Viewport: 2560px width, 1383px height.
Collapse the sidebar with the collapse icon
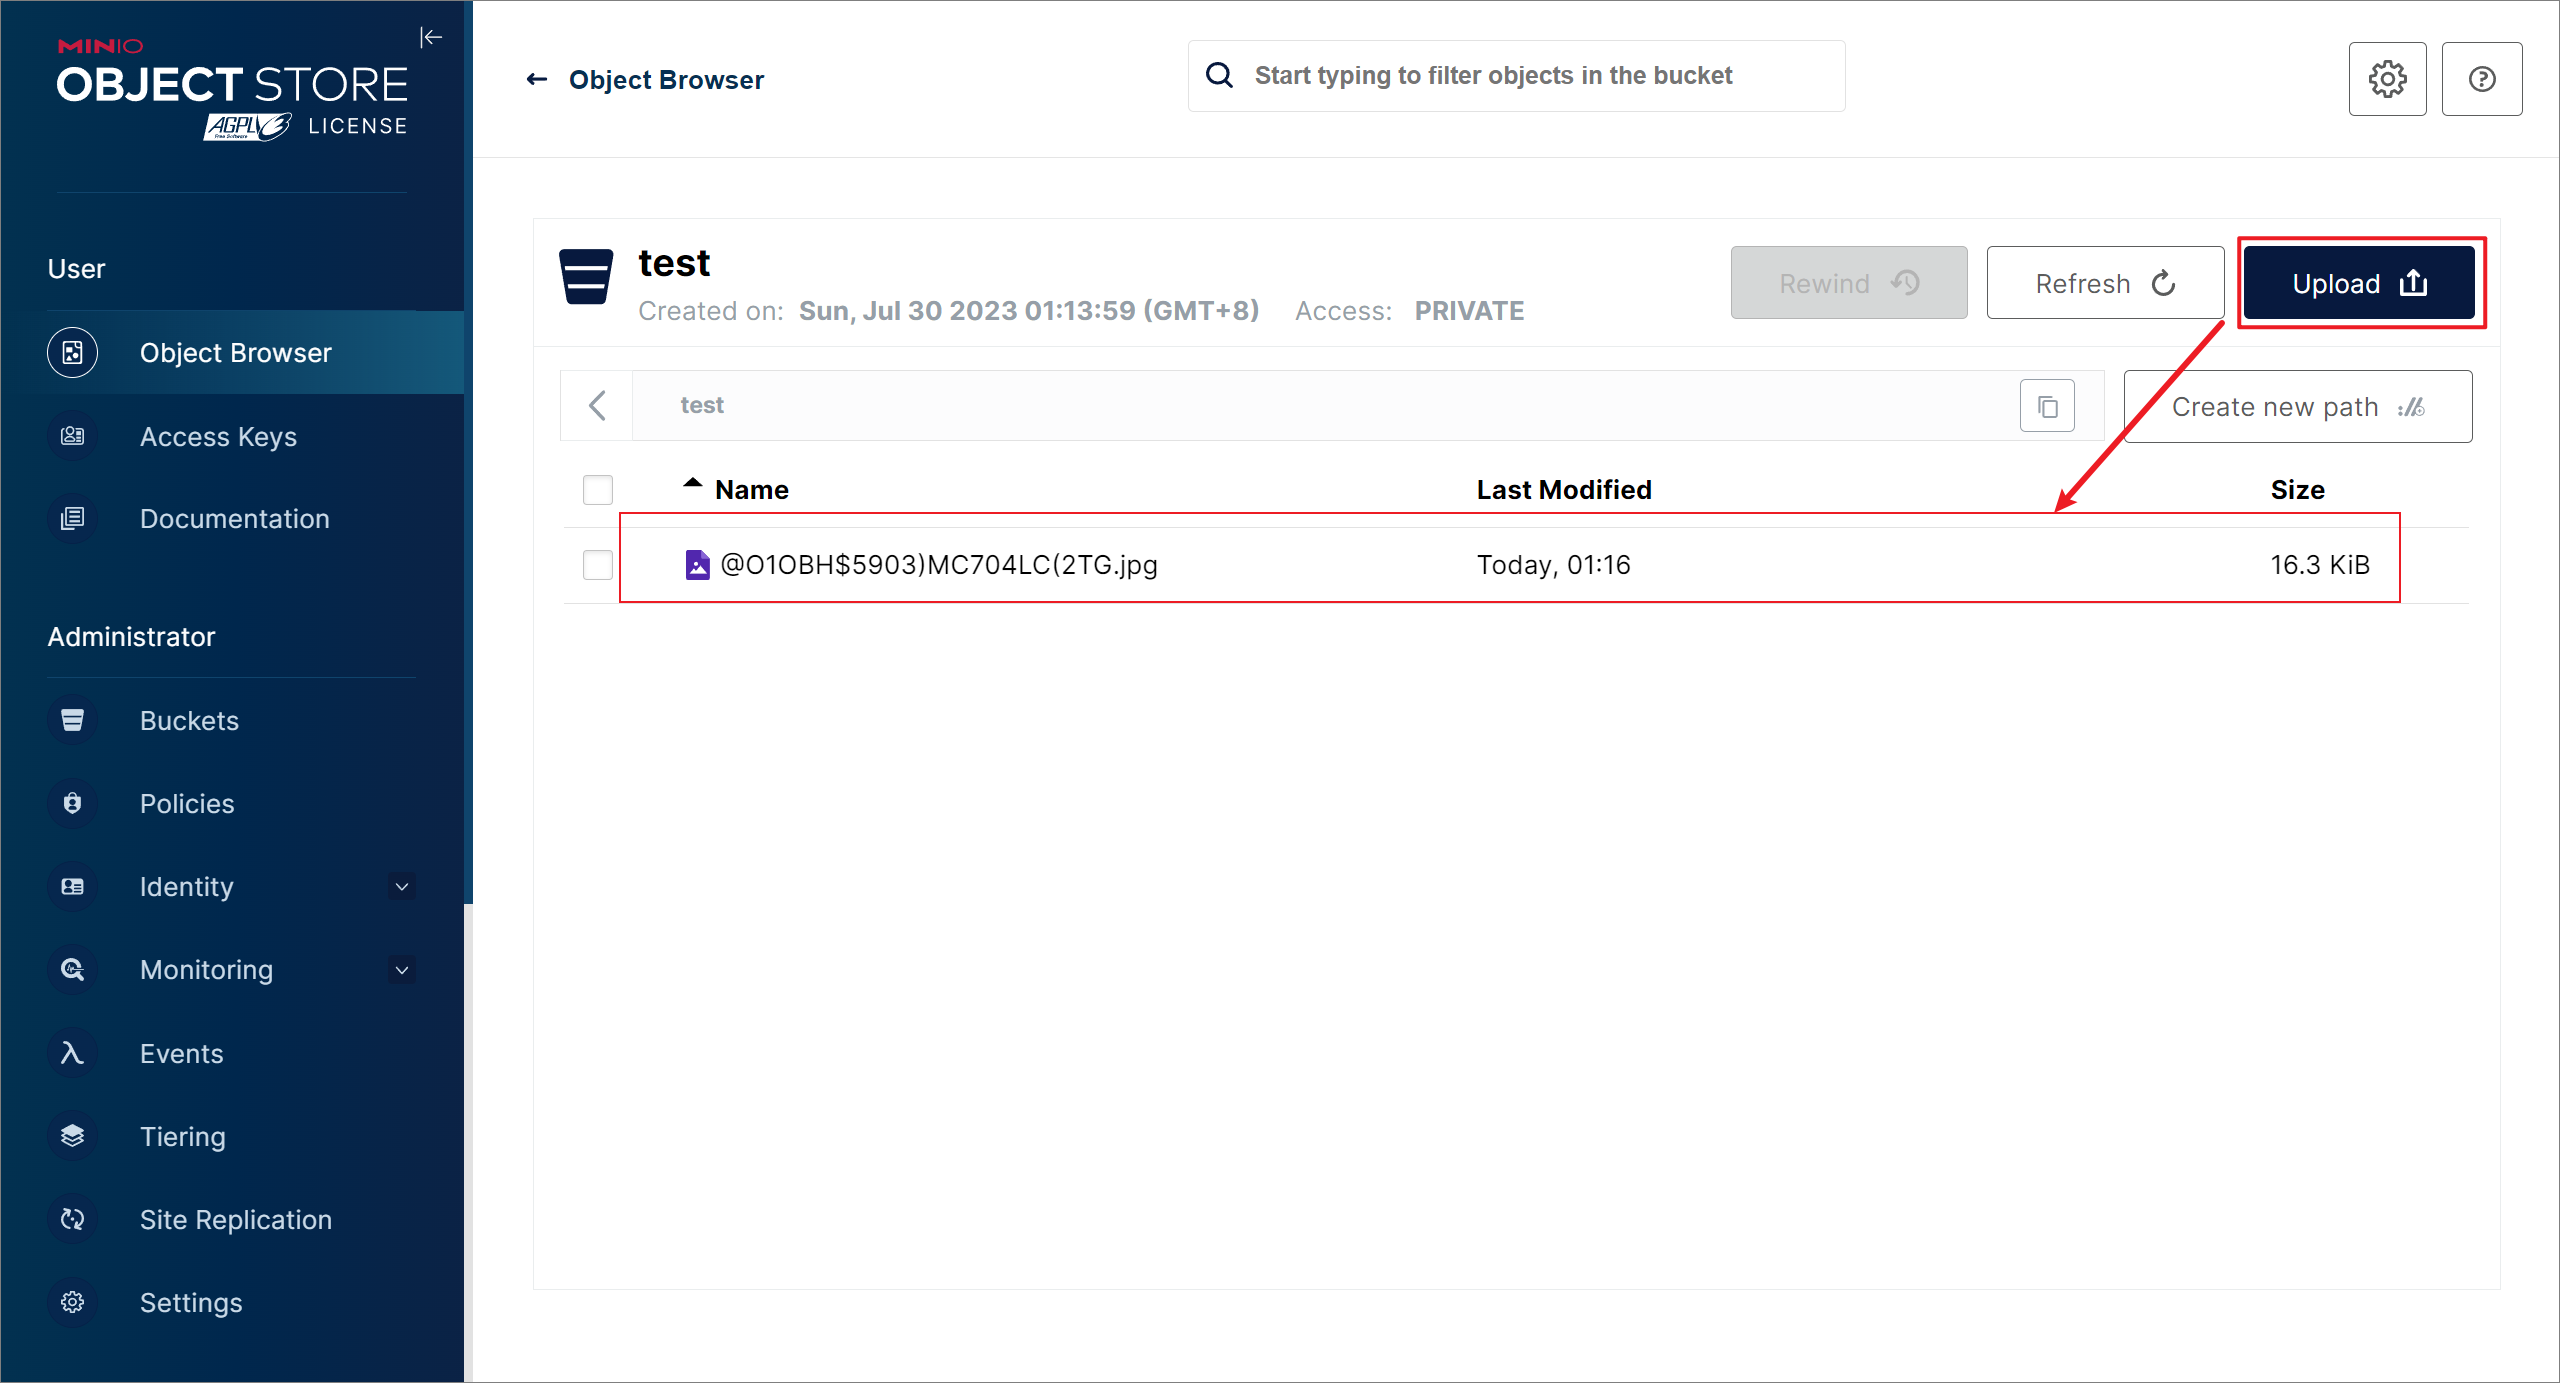[x=431, y=38]
